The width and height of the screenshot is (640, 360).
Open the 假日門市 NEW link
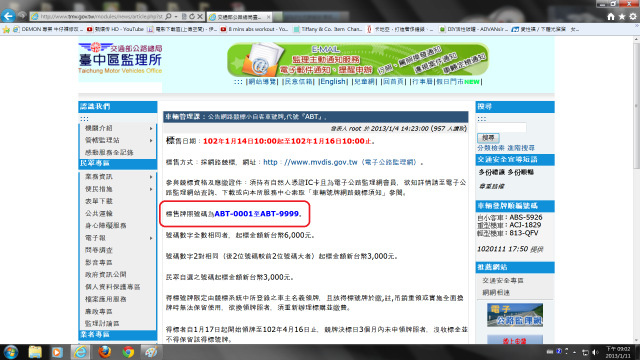[458, 82]
